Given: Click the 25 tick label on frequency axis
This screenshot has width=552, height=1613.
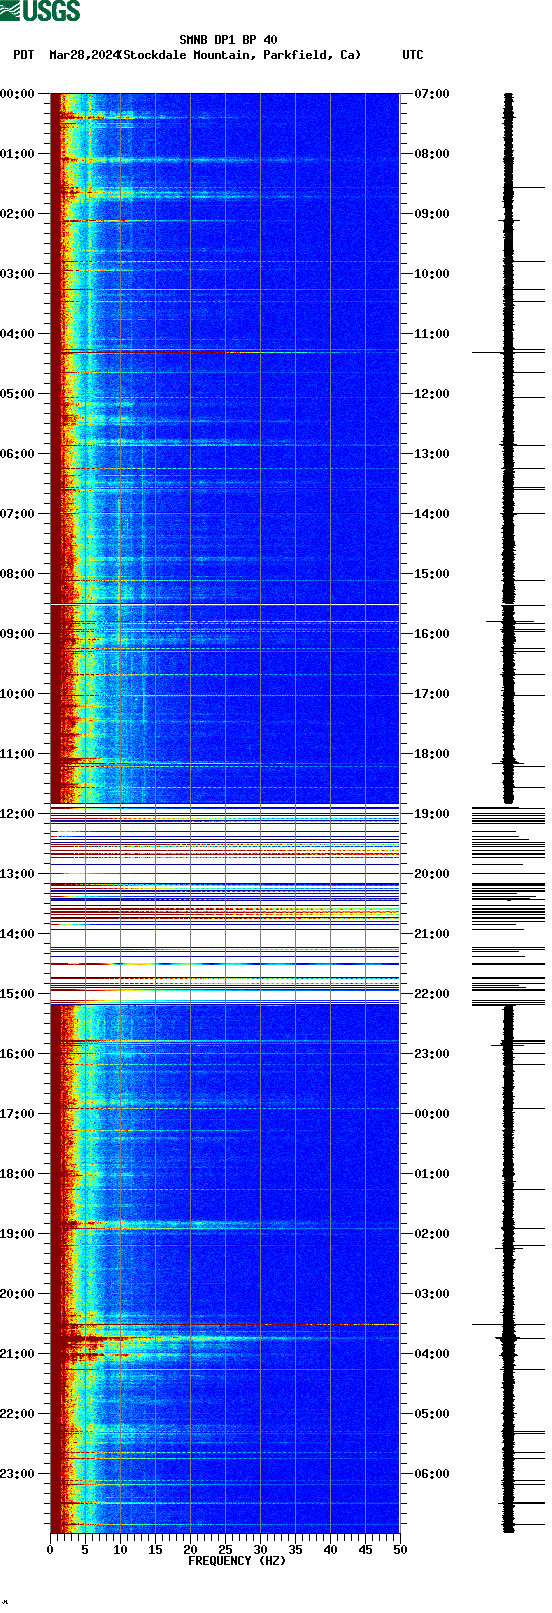Looking at the screenshot, I should [225, 1550].
